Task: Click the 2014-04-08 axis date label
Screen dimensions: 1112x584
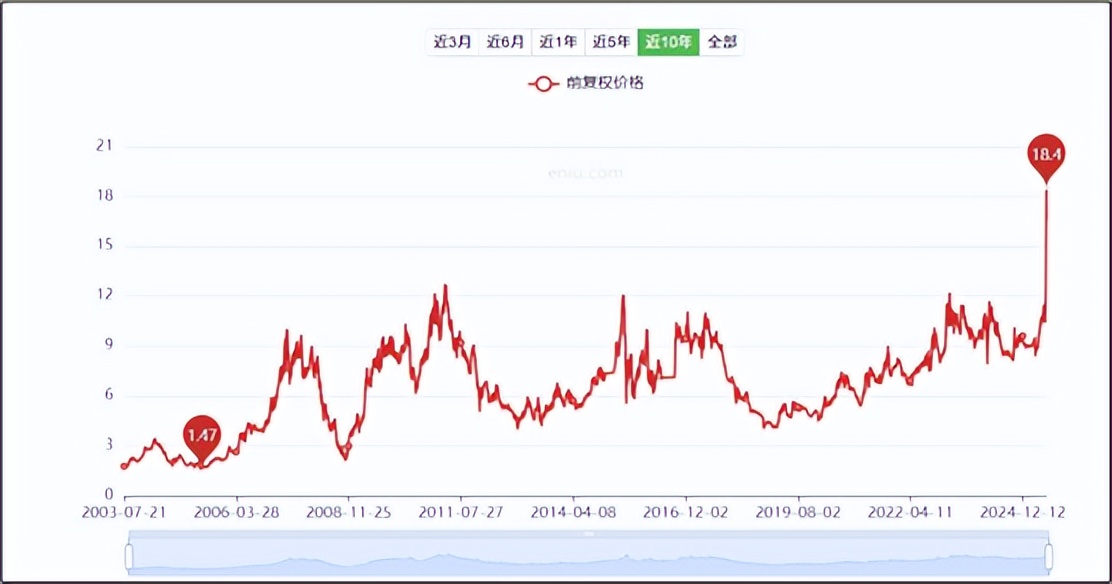Action: pos(573,512)
